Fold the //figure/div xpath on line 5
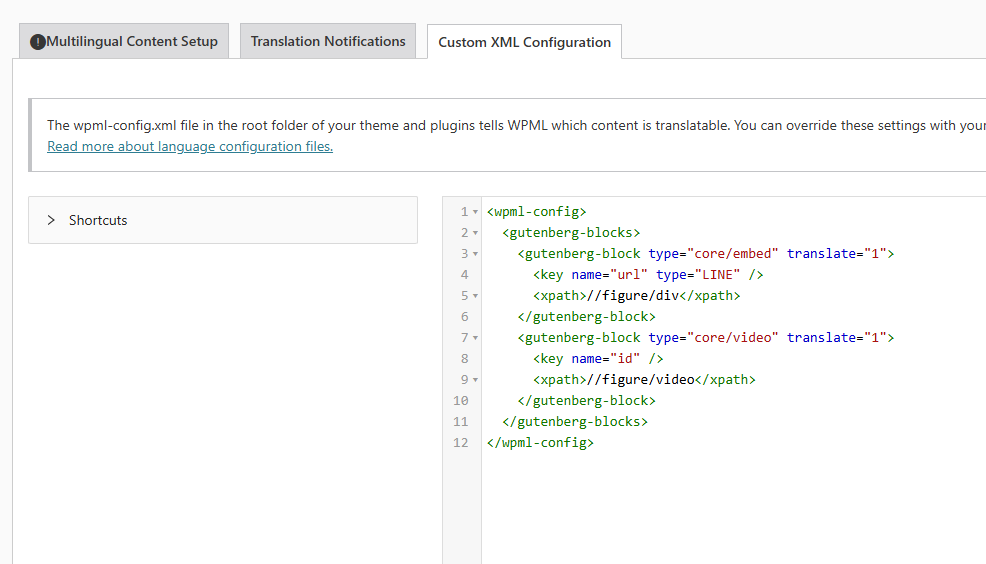This screenshot has width=986, height=564. [475, 296]
